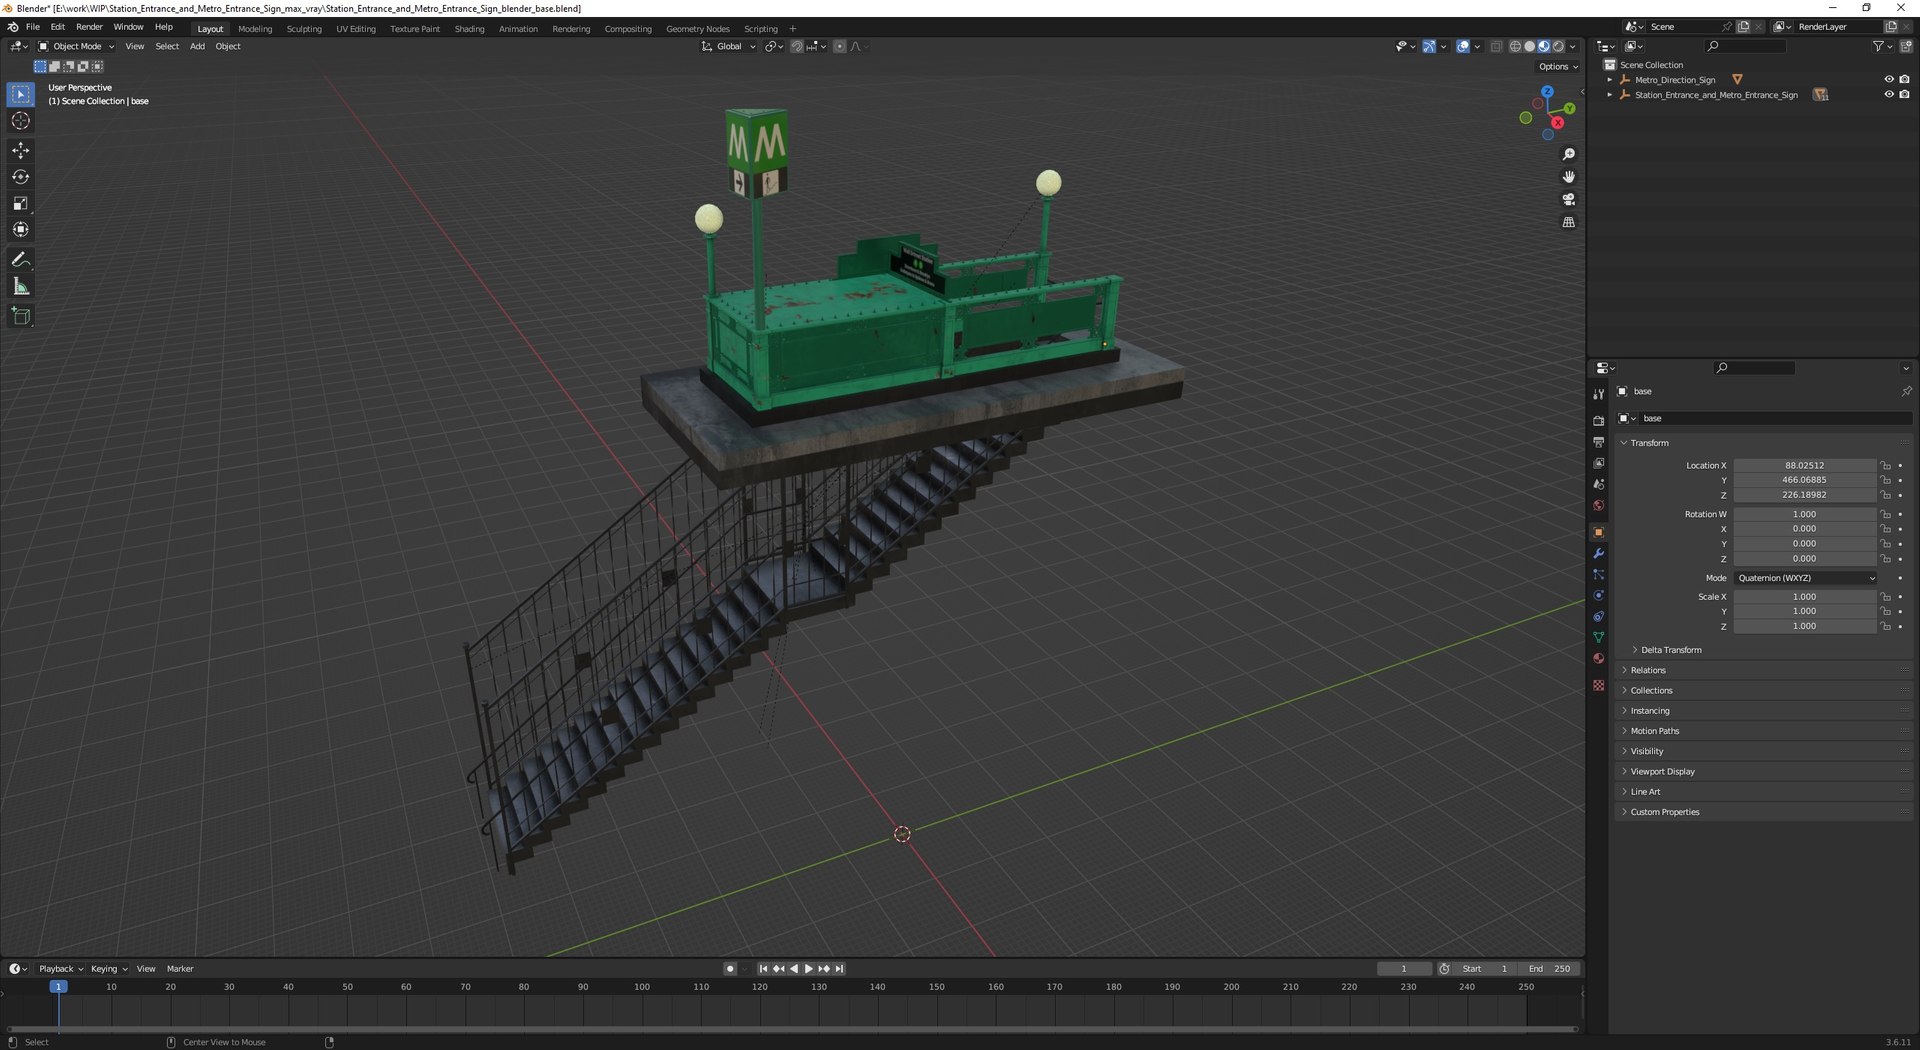Open Material properties tab icon
Screen dimensions: 1920x1050
point(1598,659)
